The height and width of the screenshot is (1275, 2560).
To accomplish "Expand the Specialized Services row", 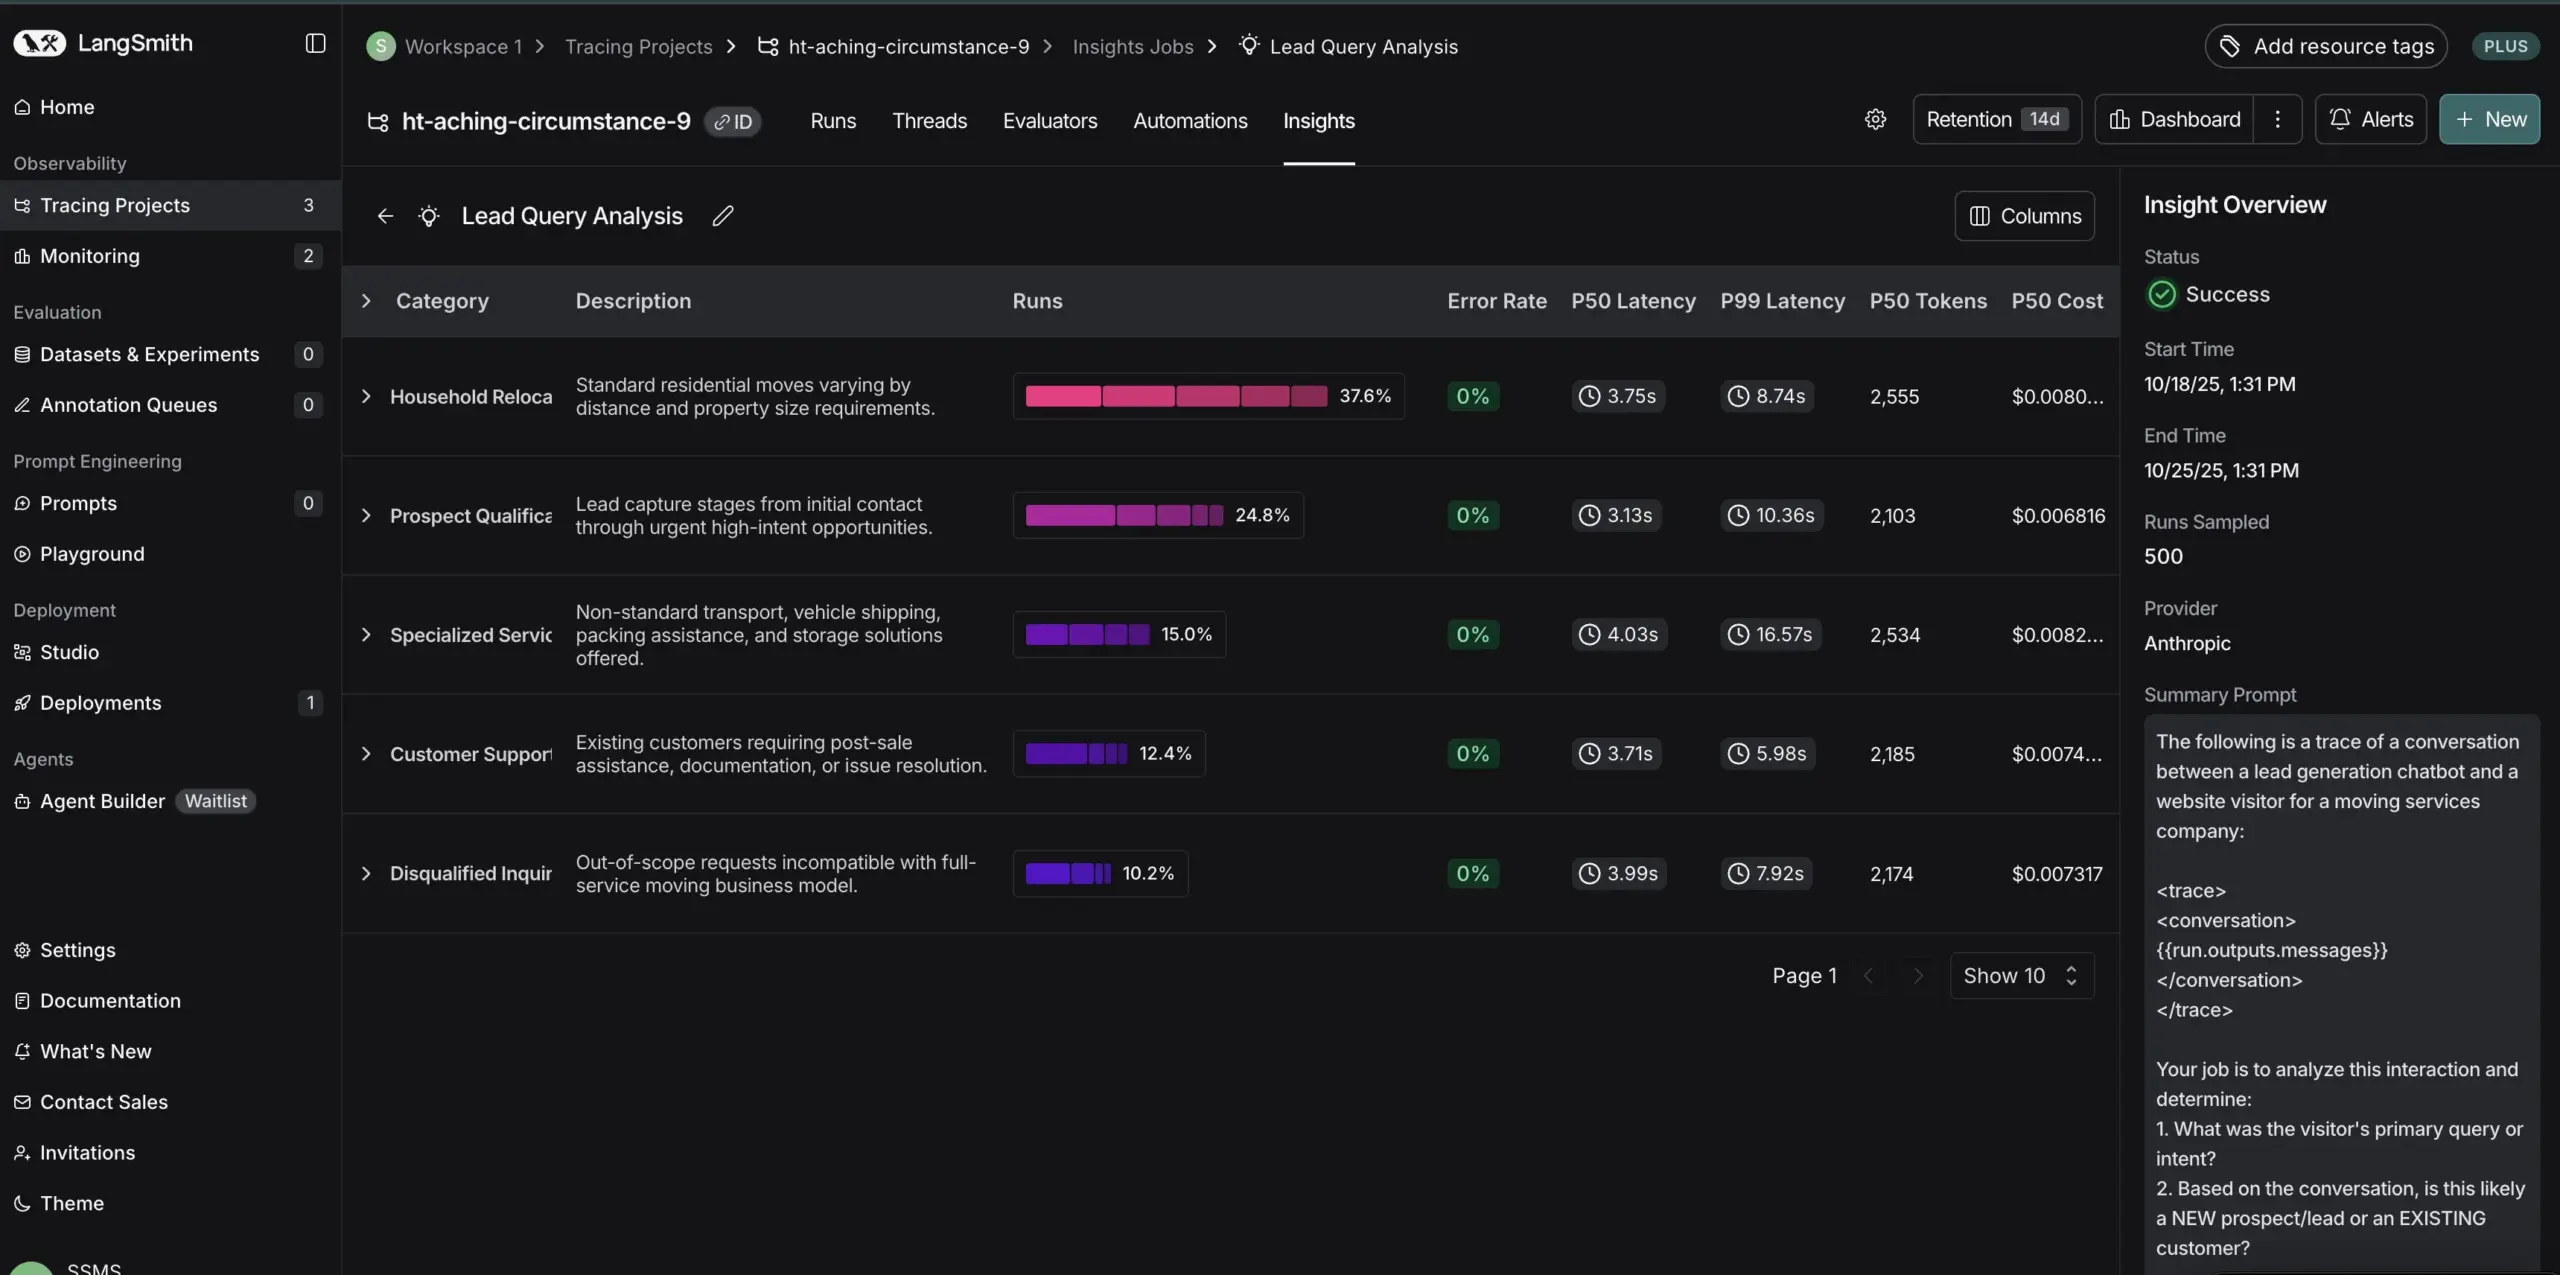I will coord(366,634).
